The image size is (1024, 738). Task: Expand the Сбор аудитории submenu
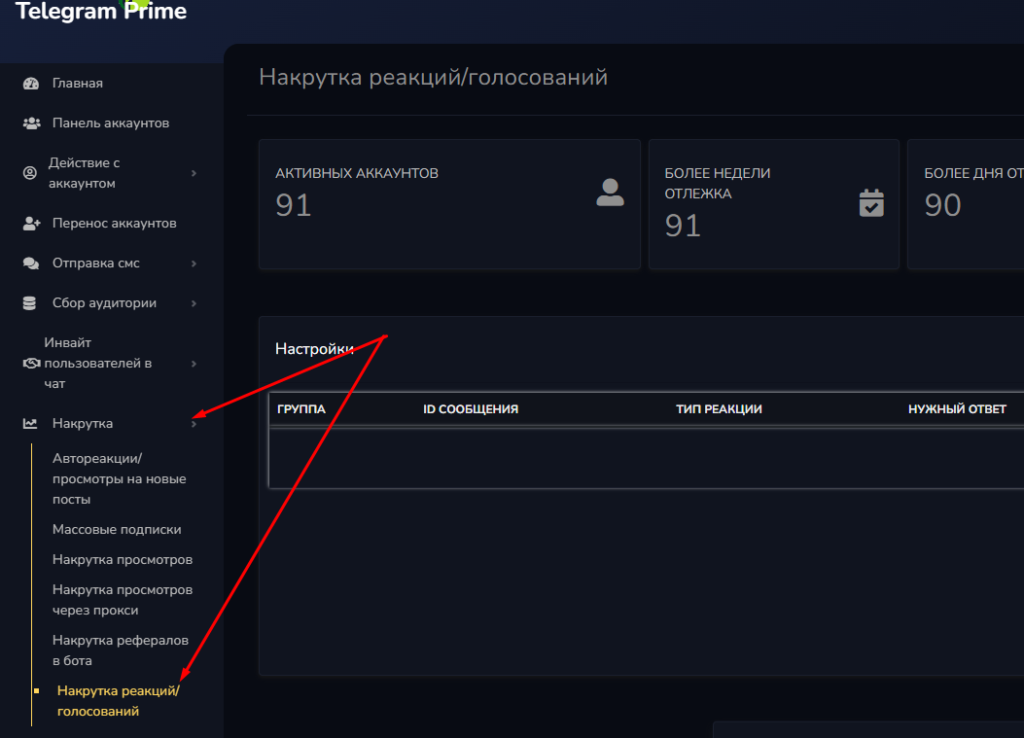tap(196, 303)
